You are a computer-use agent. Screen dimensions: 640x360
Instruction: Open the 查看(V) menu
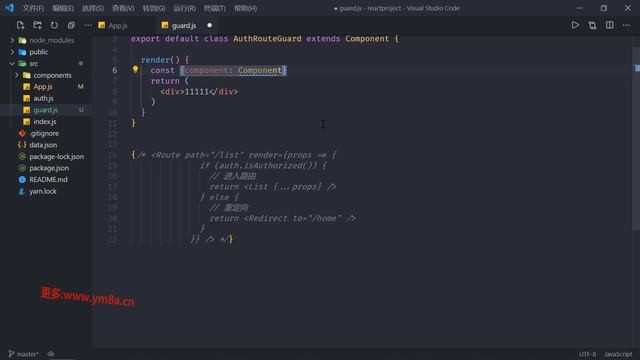pos(123,8)
